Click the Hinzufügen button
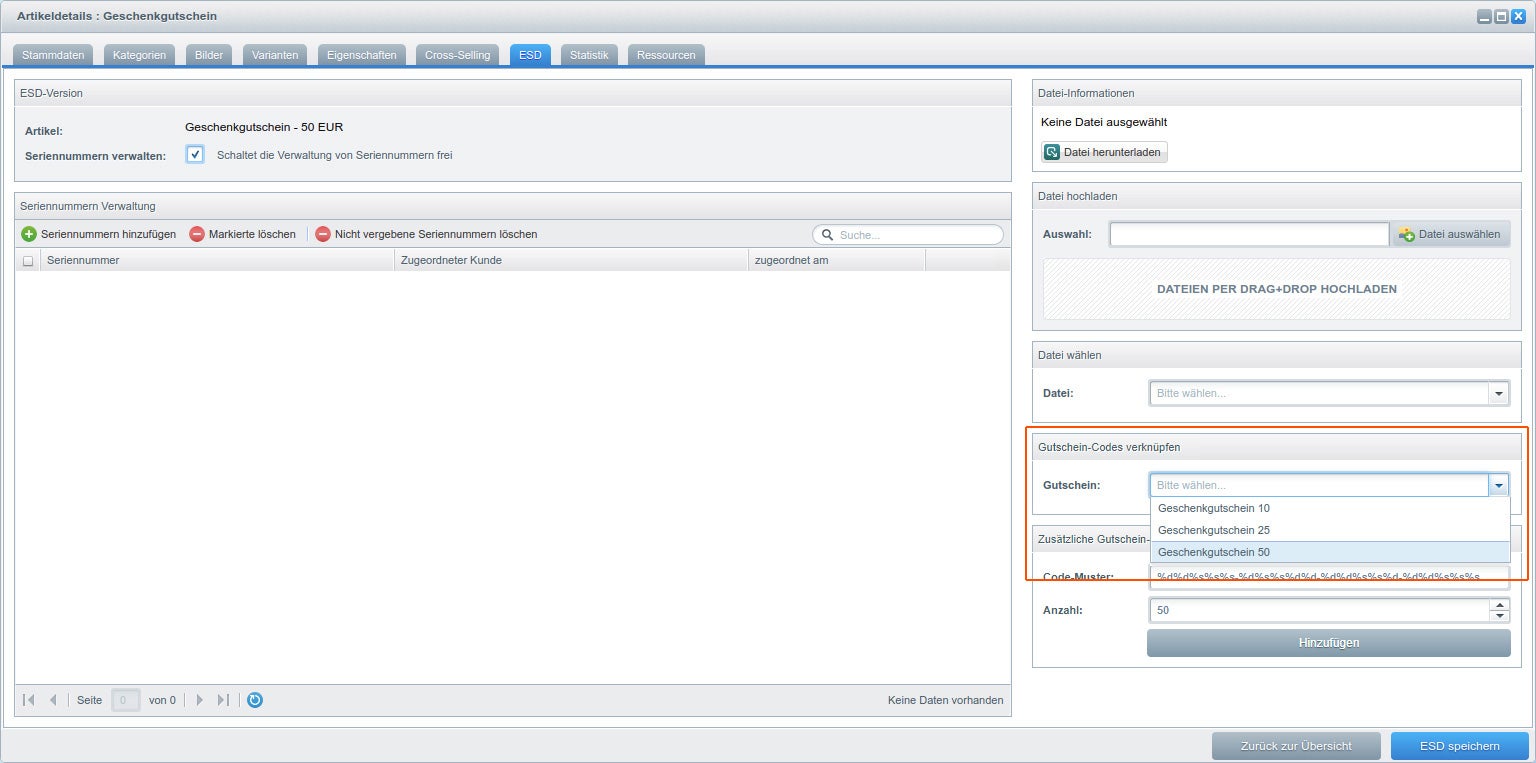This screenshot has height=763, width=1536. coord(1329,643)
